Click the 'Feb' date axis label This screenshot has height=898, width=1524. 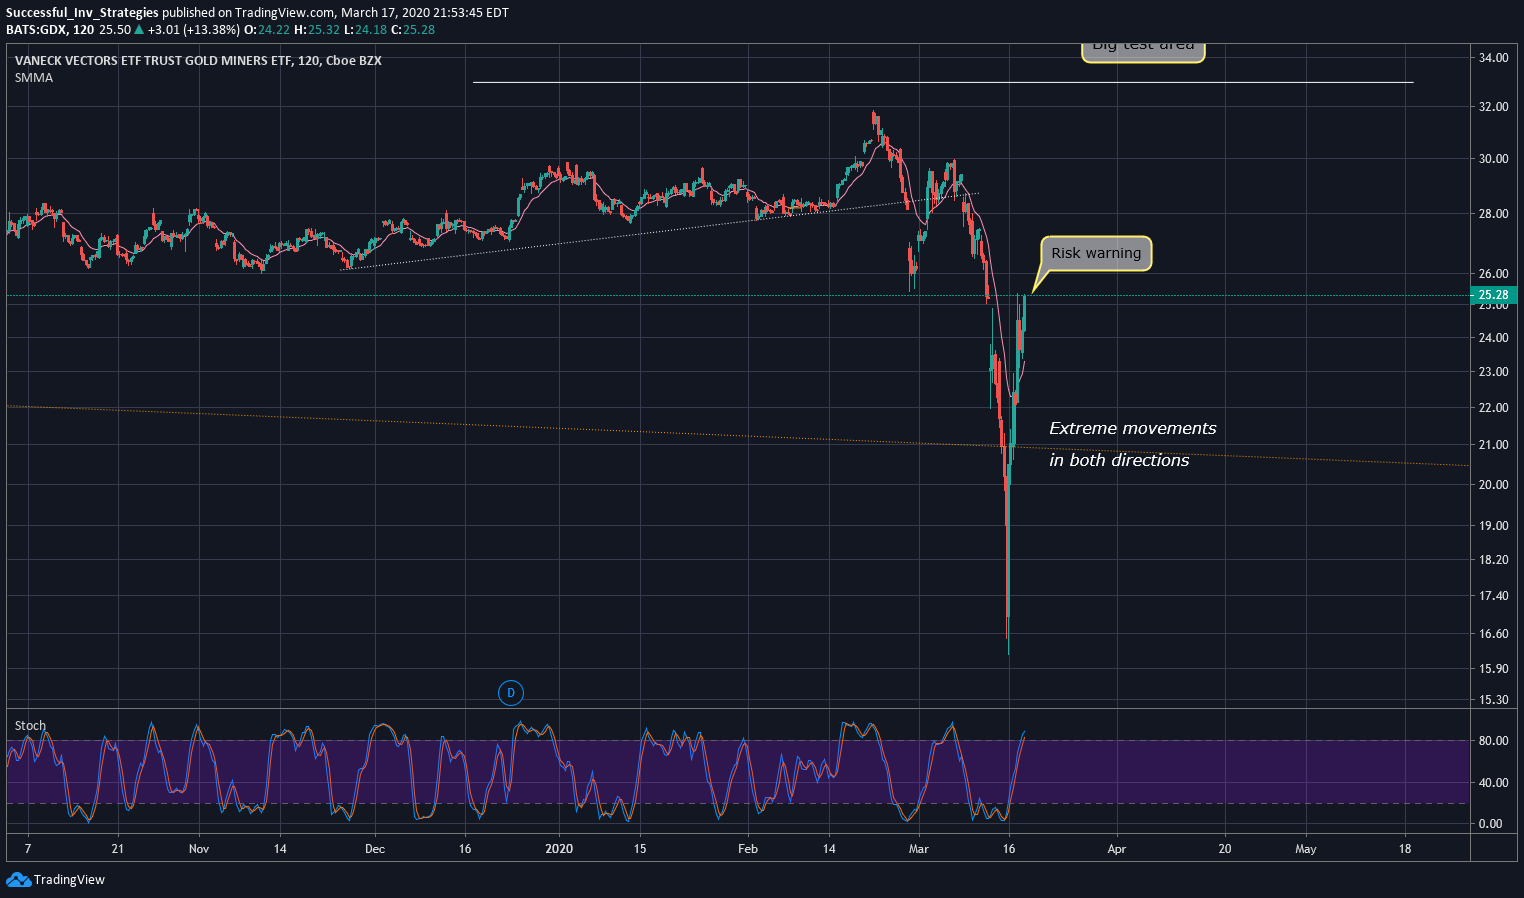pos(748,849)
